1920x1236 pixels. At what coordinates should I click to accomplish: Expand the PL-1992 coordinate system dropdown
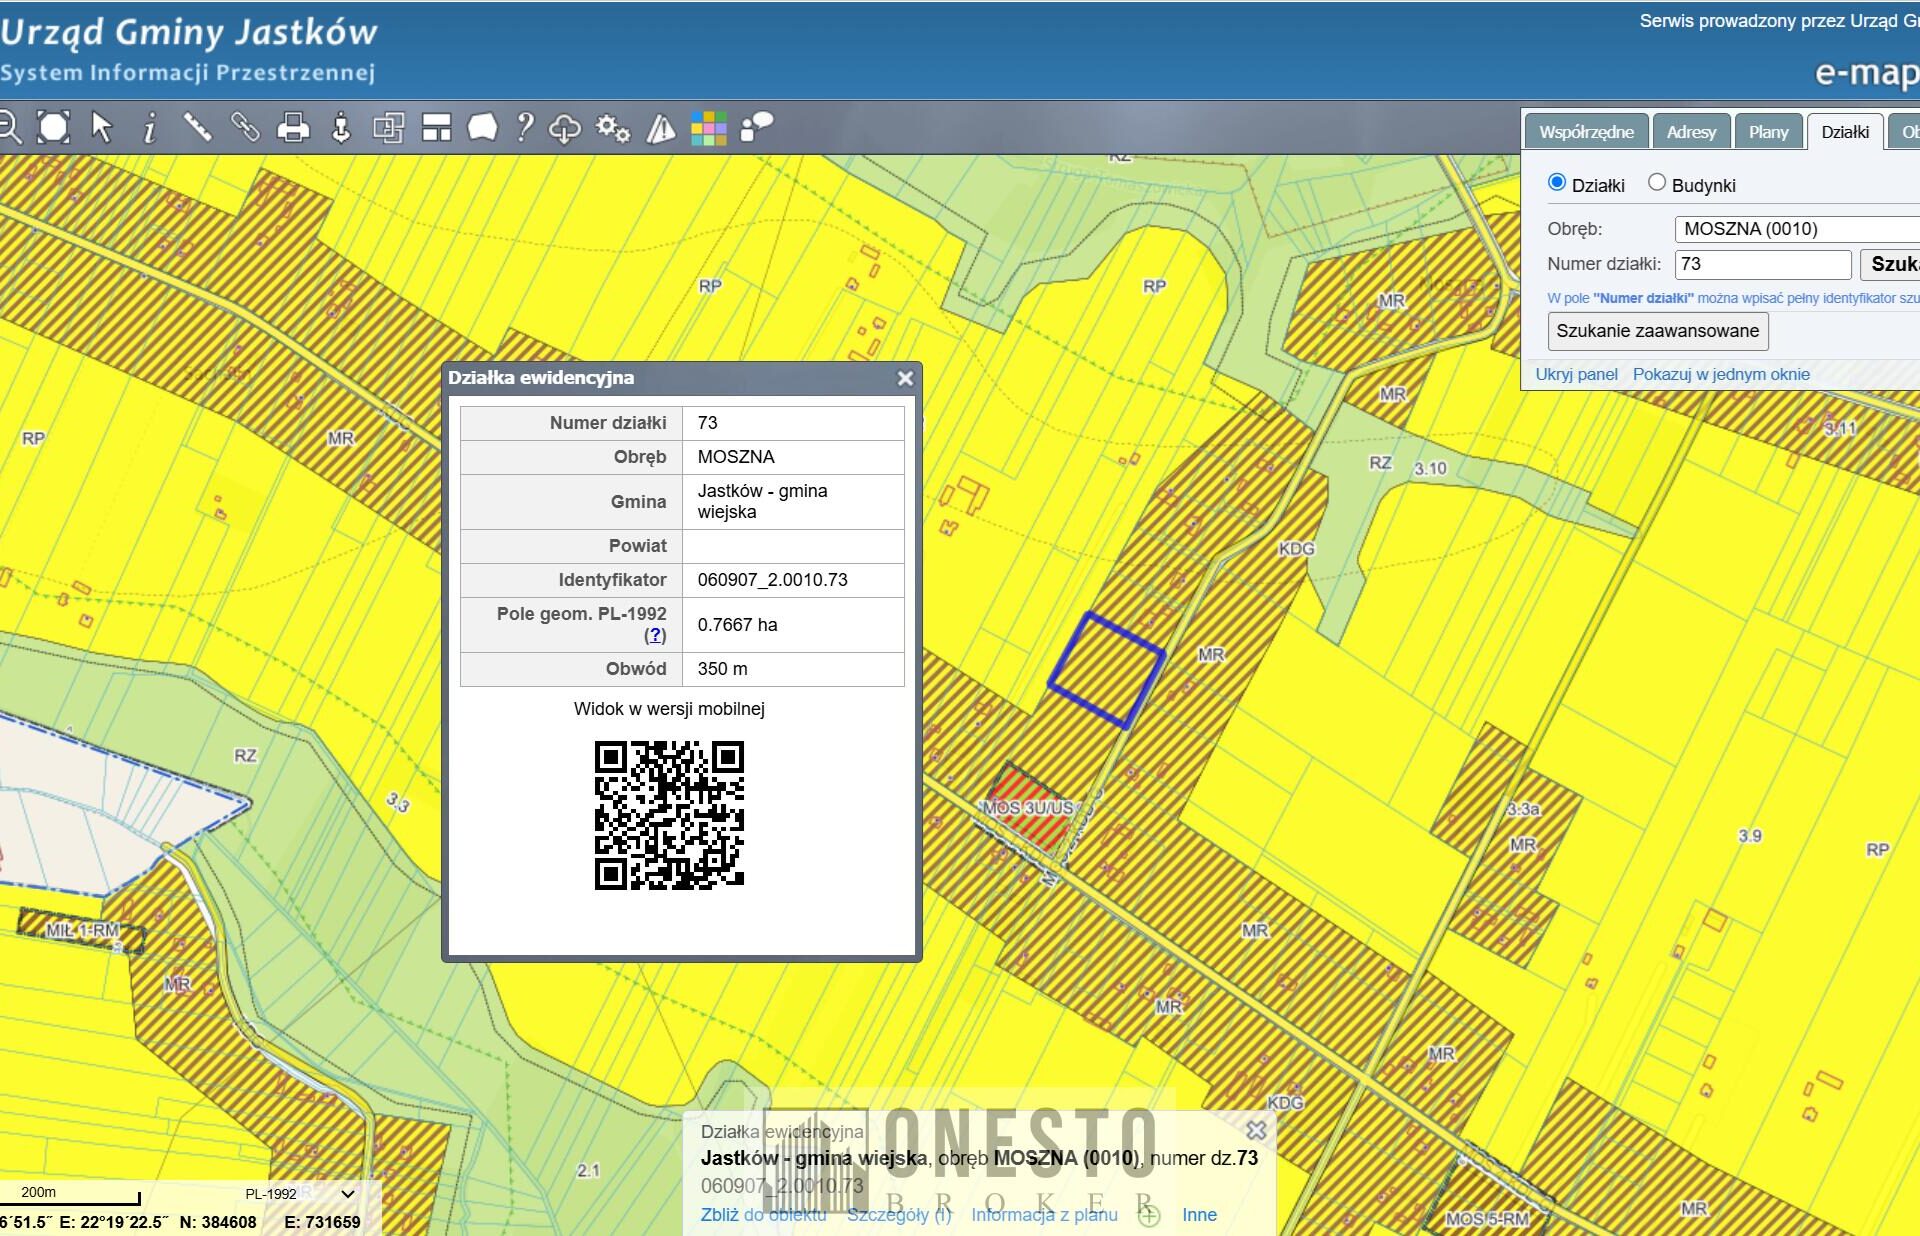pyautogui.click(x=347, y=1194)
